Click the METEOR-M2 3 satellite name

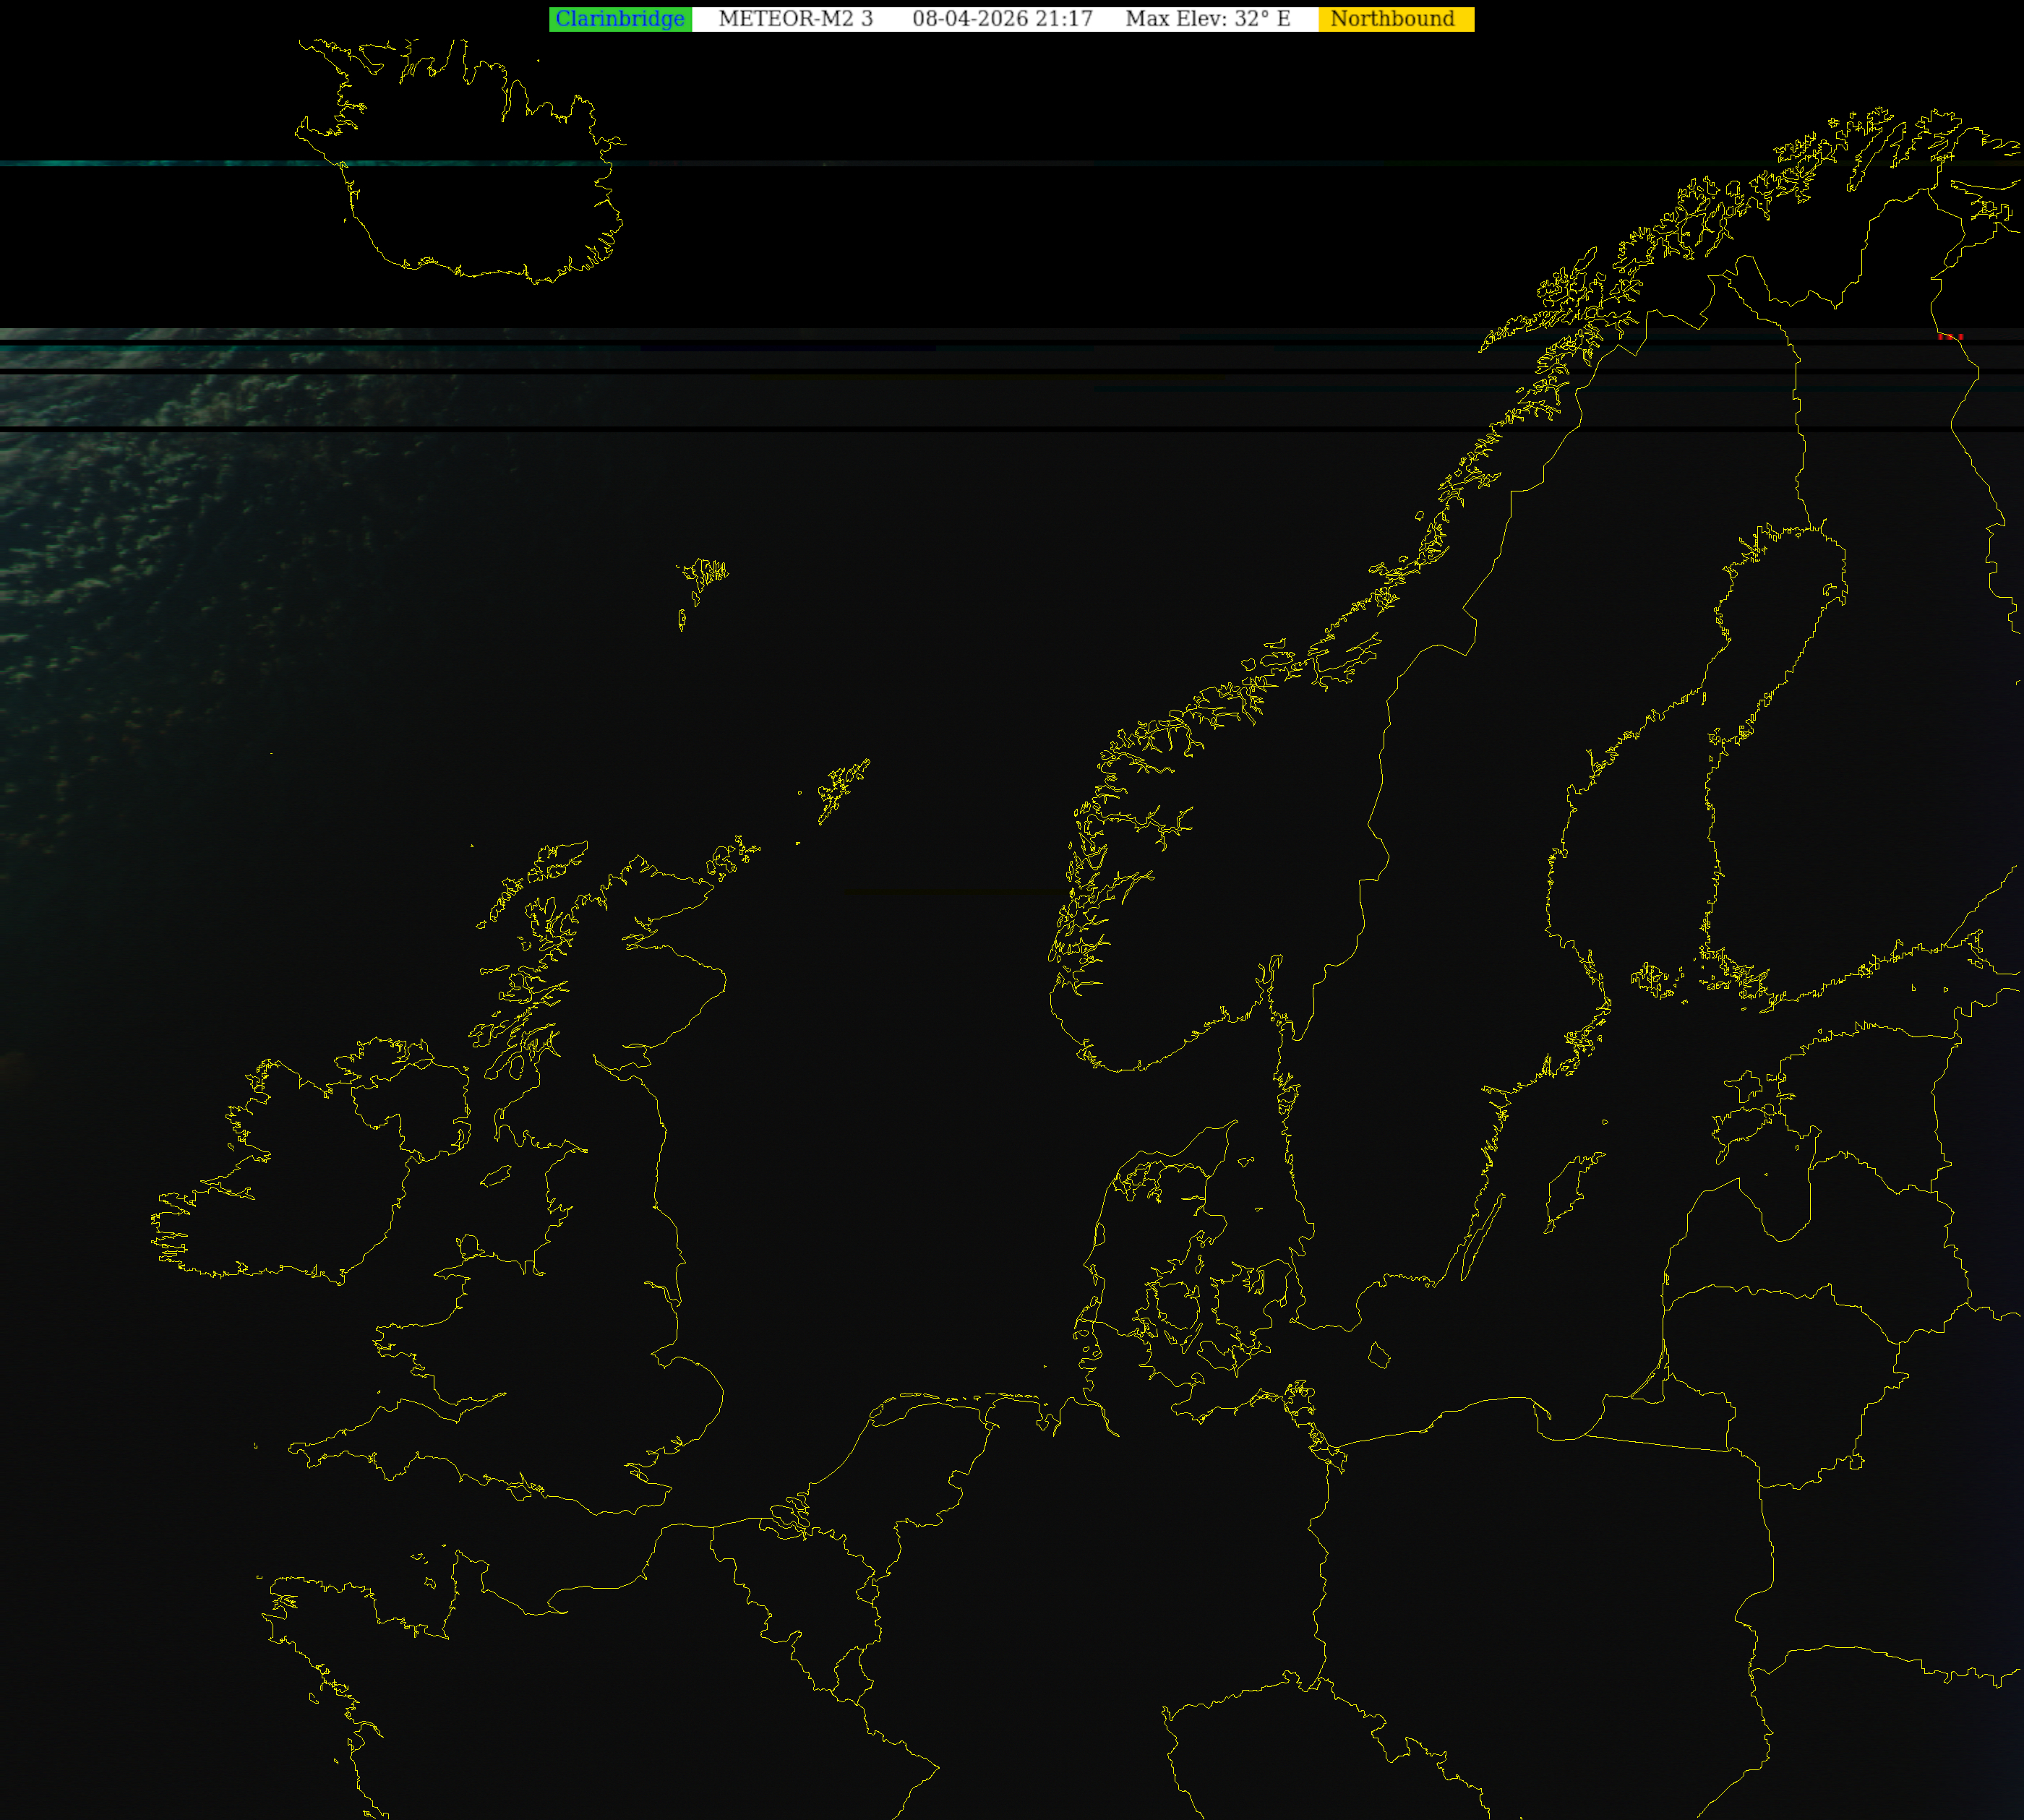pos(795,19)
